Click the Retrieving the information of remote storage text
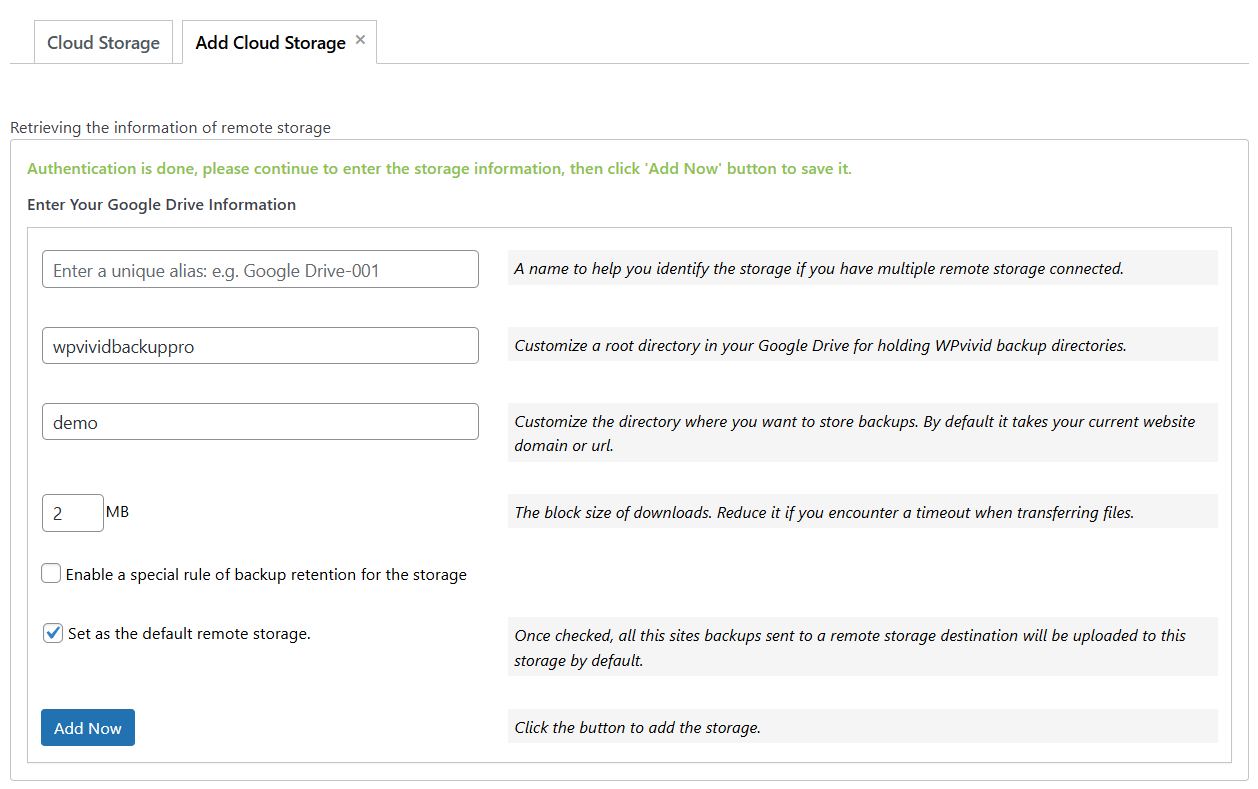Image resolution: width=1258 pixels, height=789 pixels. [x=170, y=128]
